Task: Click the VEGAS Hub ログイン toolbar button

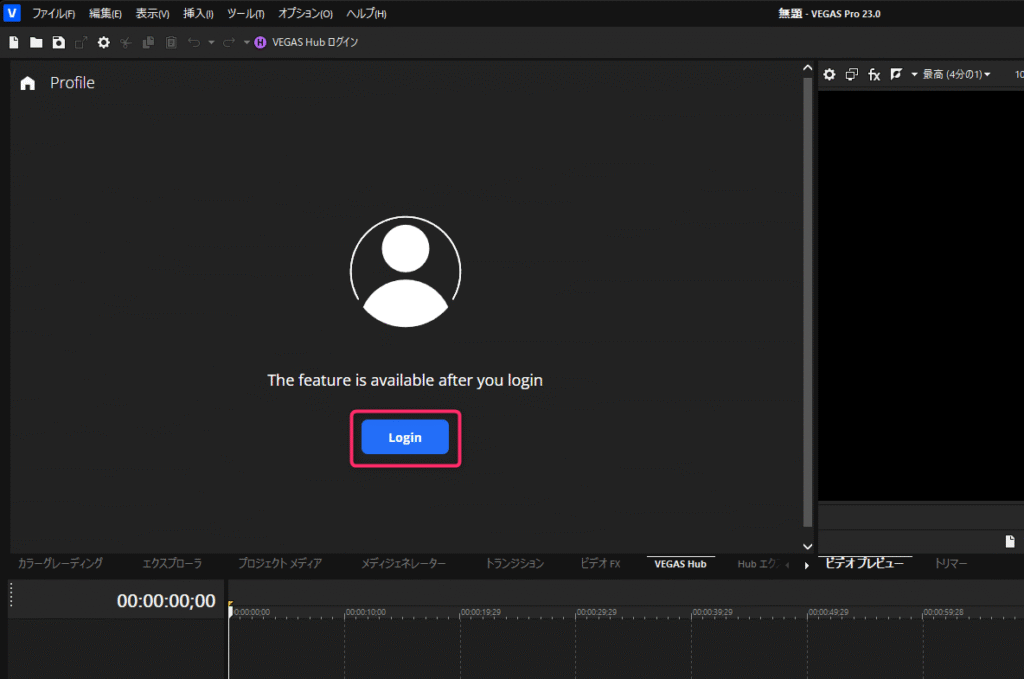Action: [307, 42]
